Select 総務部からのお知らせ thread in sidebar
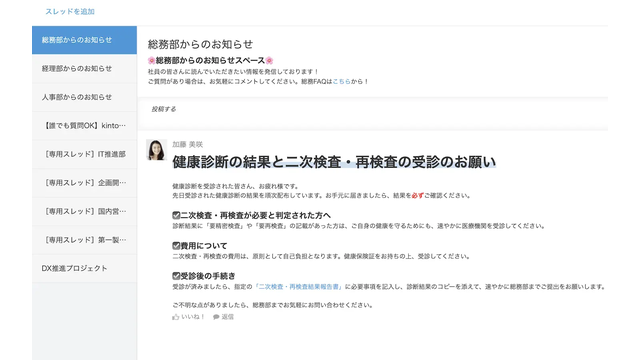The height and width of the screenshot is (360, 640). [84, 40]
